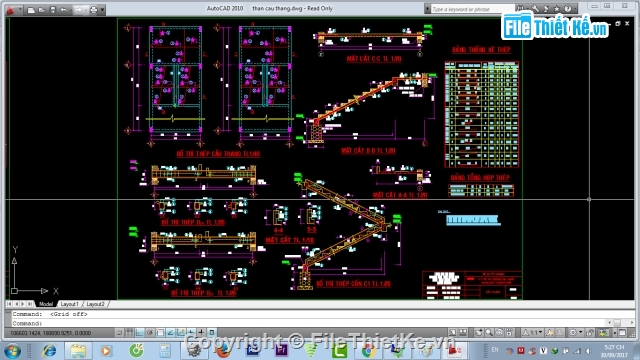Viewport: 640px width, 360px height.
Task: Open the annotation scale 1:1 dropdown
Action: click(533, 333)
